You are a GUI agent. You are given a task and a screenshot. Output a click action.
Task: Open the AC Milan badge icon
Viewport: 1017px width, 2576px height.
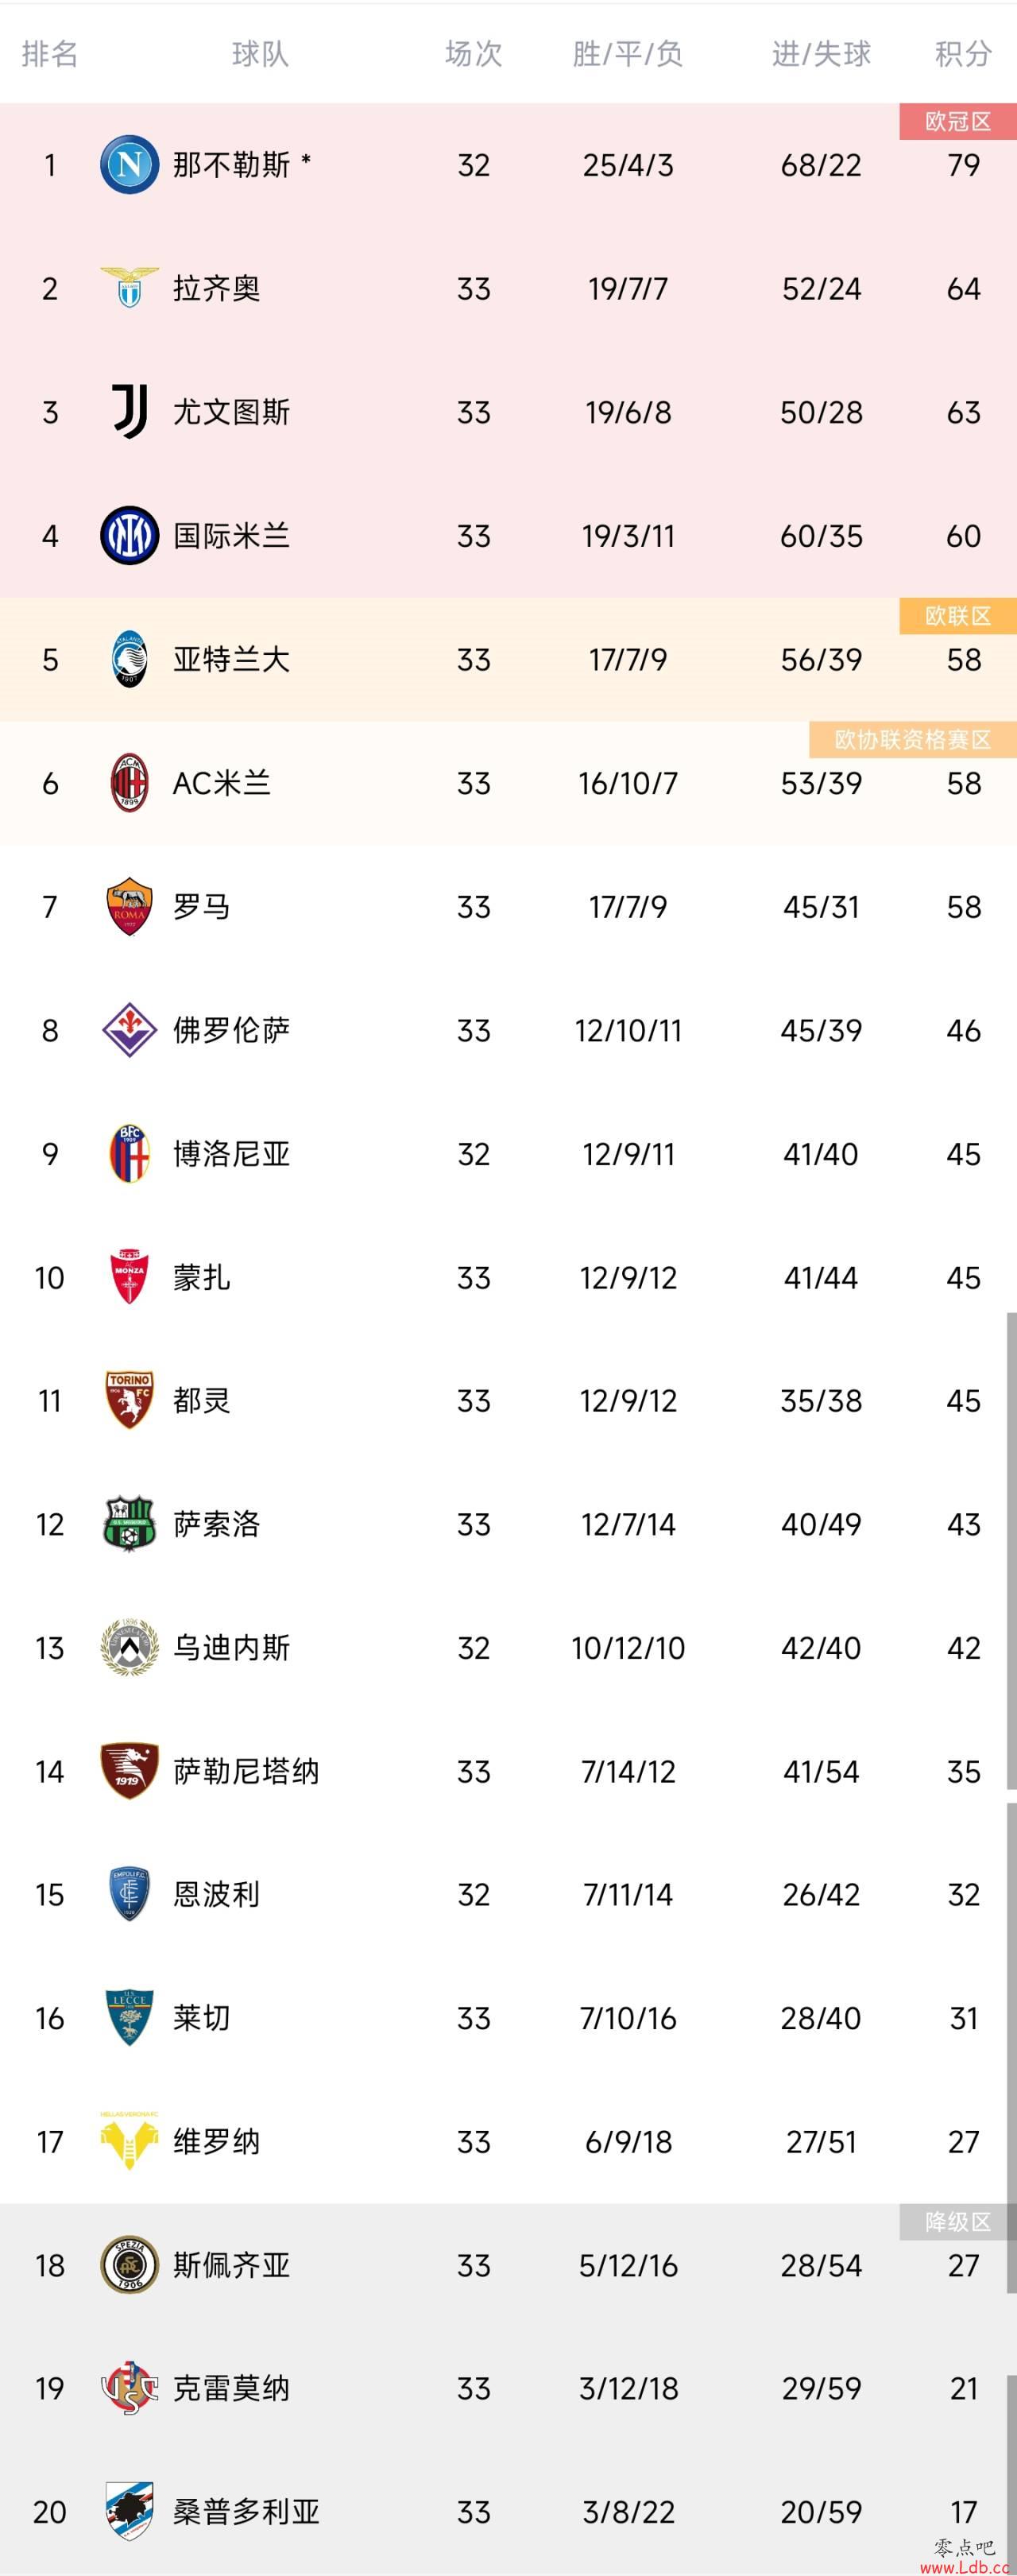129,783
